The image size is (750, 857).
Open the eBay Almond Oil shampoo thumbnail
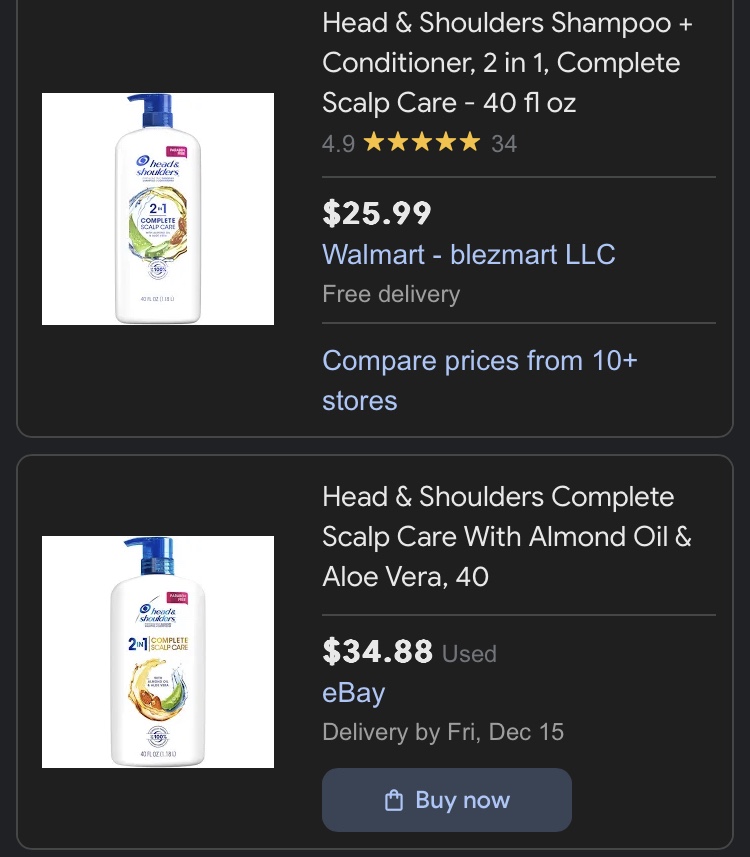click(x=158, y=652)
